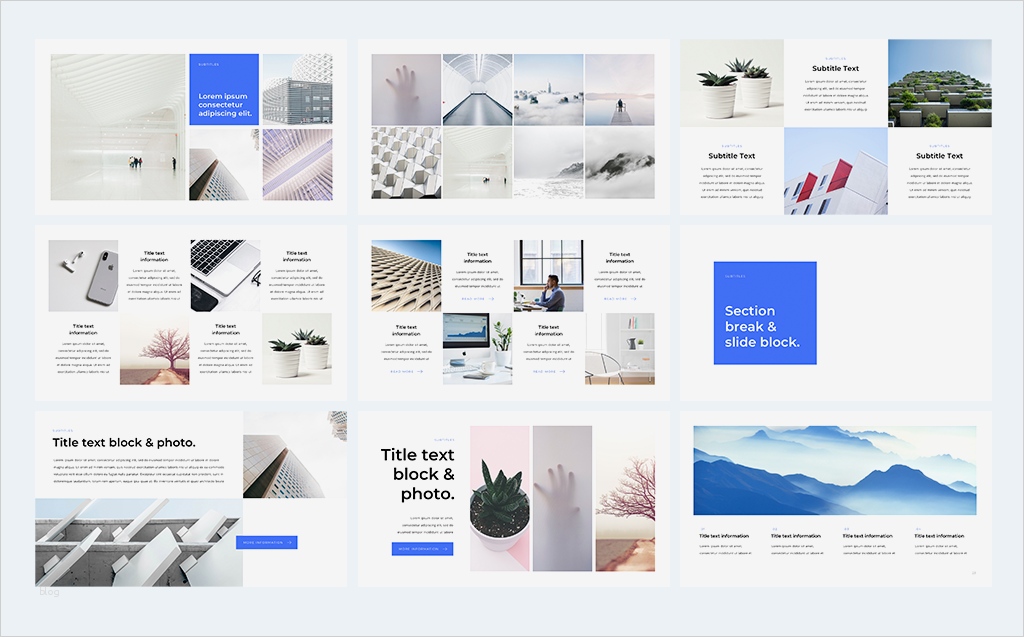This screenshot has width=1024, height=637.
Task: Click the 'Subtitle Text' heading below the succulents photo
Action: point(731,155)
